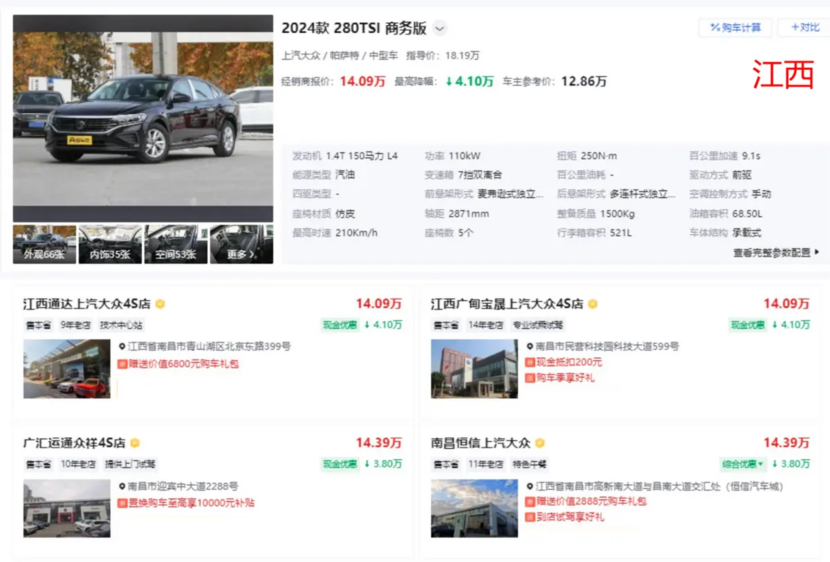Click the 14.39万 price on 南昌恒信 card
Screen dimensions: 830x562
786,442
